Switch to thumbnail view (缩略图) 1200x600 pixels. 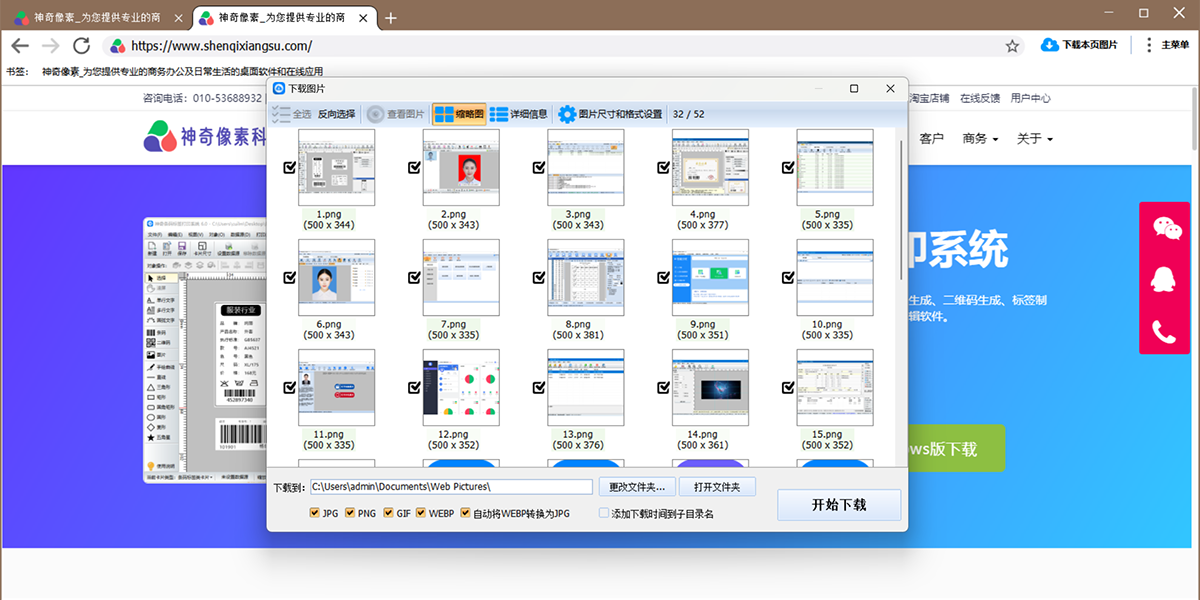pos(459,114)
